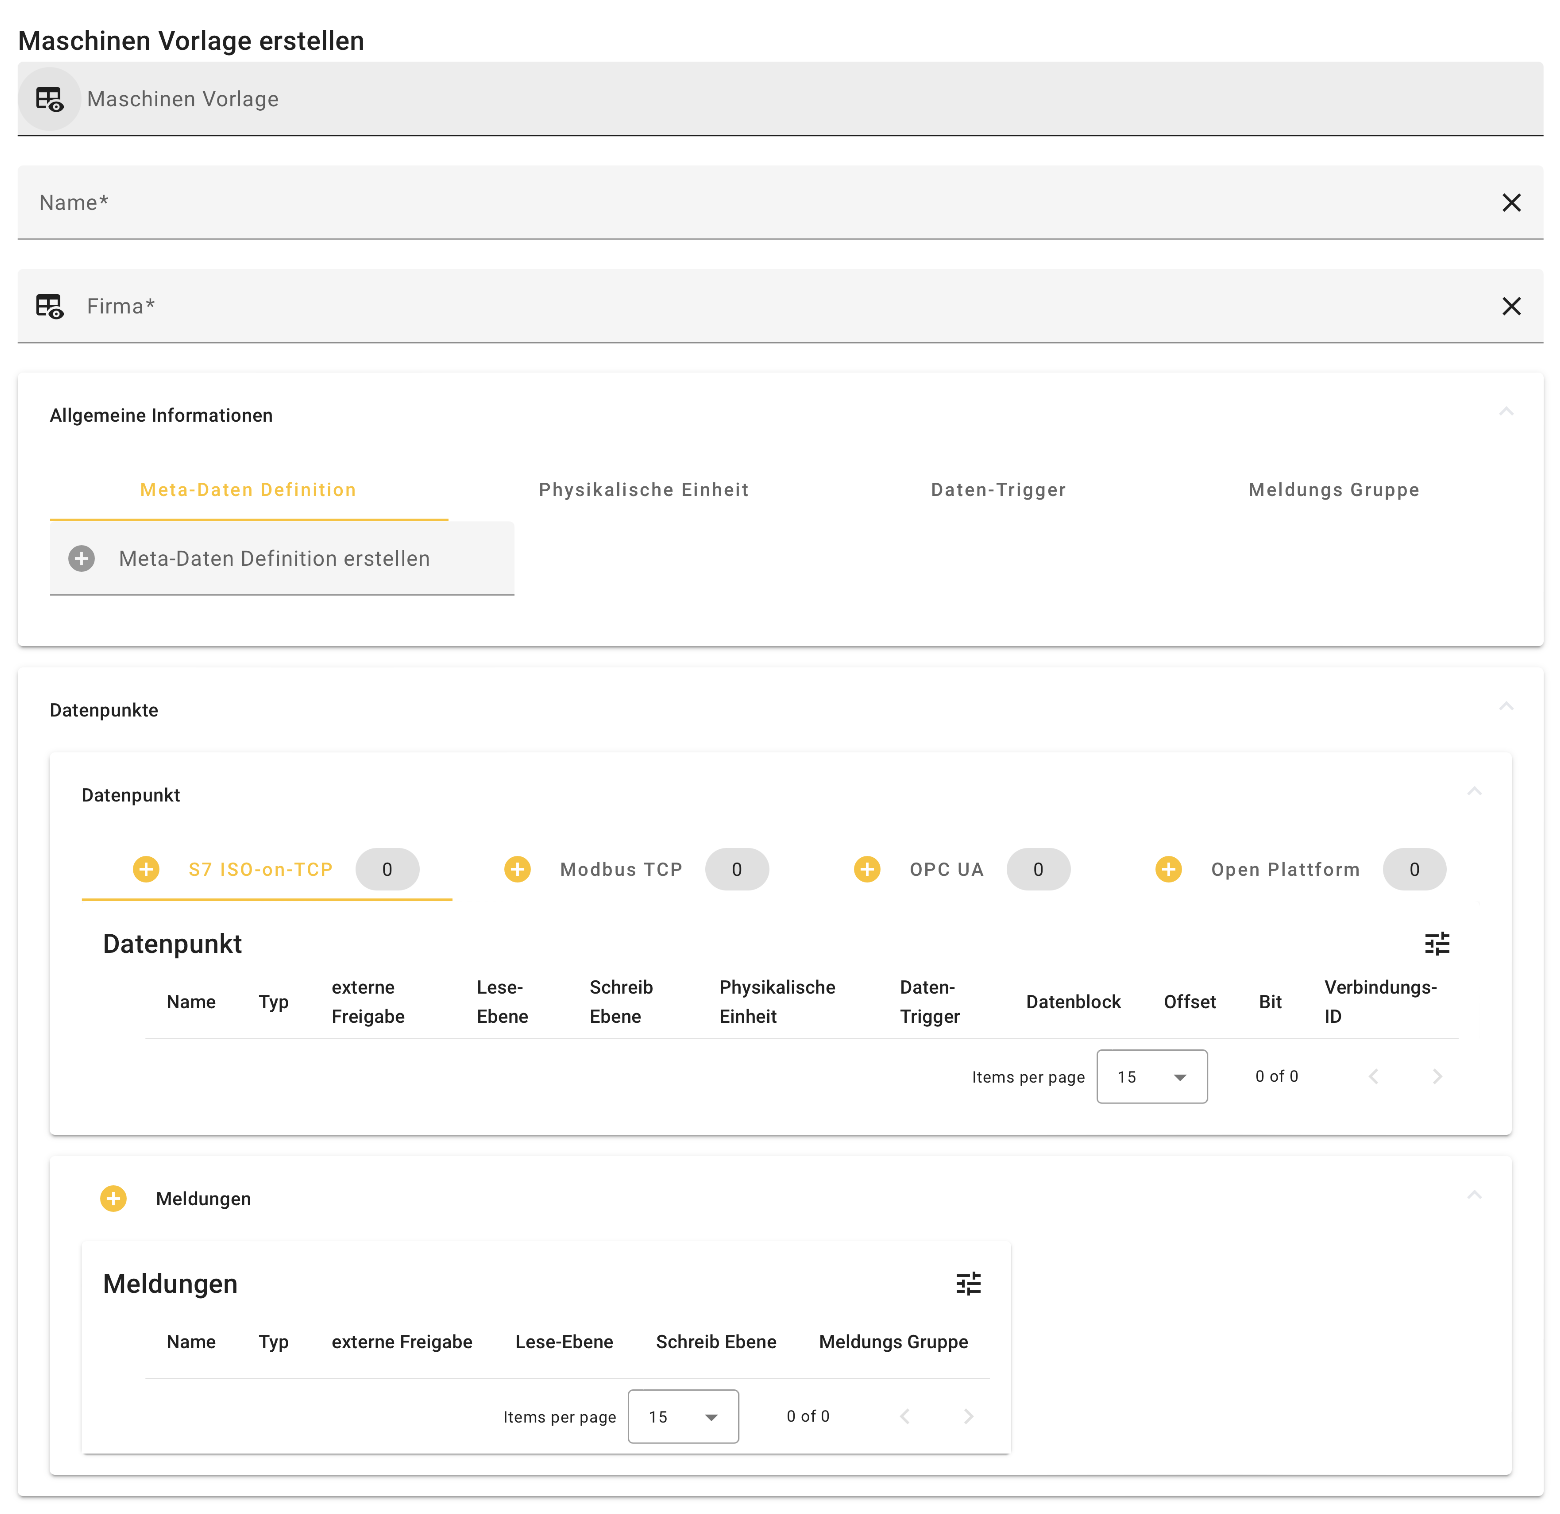1560x1514 pixels.
Task: Add an Open Plattform data point via plus icon
Action: click(1168, 869)
